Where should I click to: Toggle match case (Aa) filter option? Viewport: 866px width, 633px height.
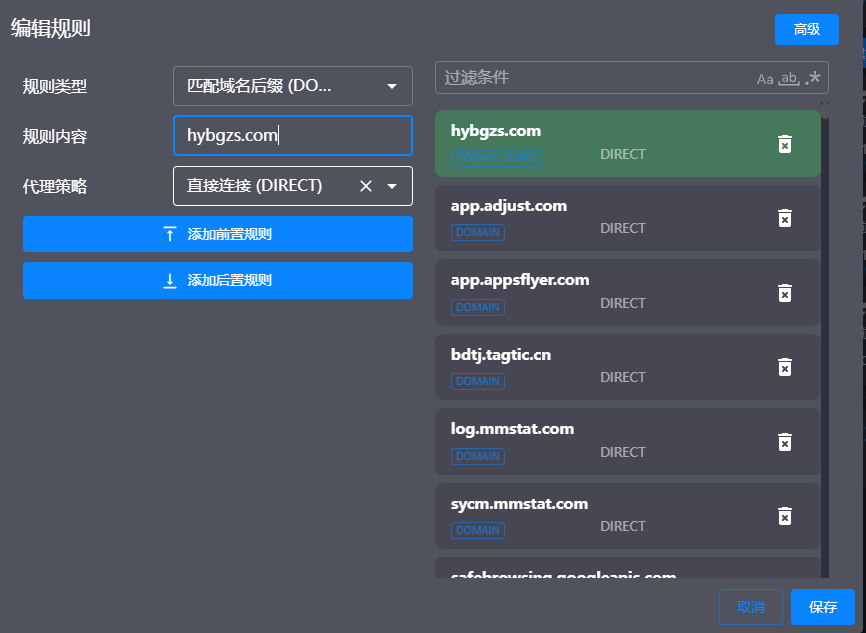[x=765, y=80]
